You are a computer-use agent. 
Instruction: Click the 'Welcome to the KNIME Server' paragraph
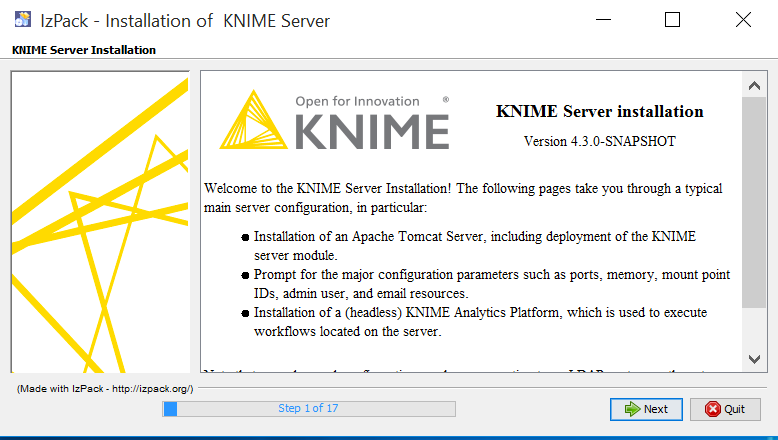click(x=463, y=198)
